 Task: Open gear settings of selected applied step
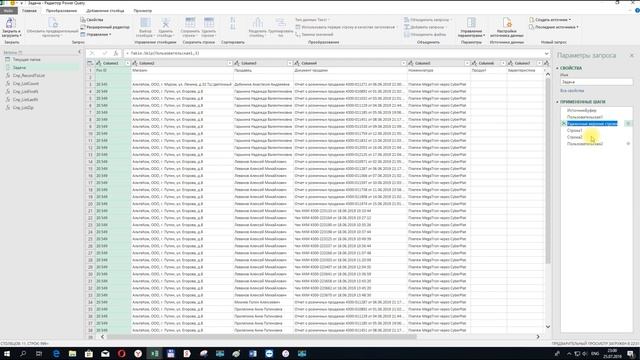coord(628,124)
